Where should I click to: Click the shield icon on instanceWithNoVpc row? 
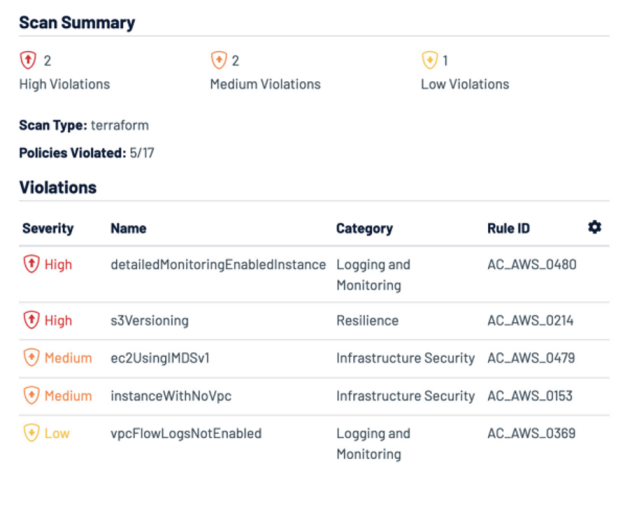31,396
